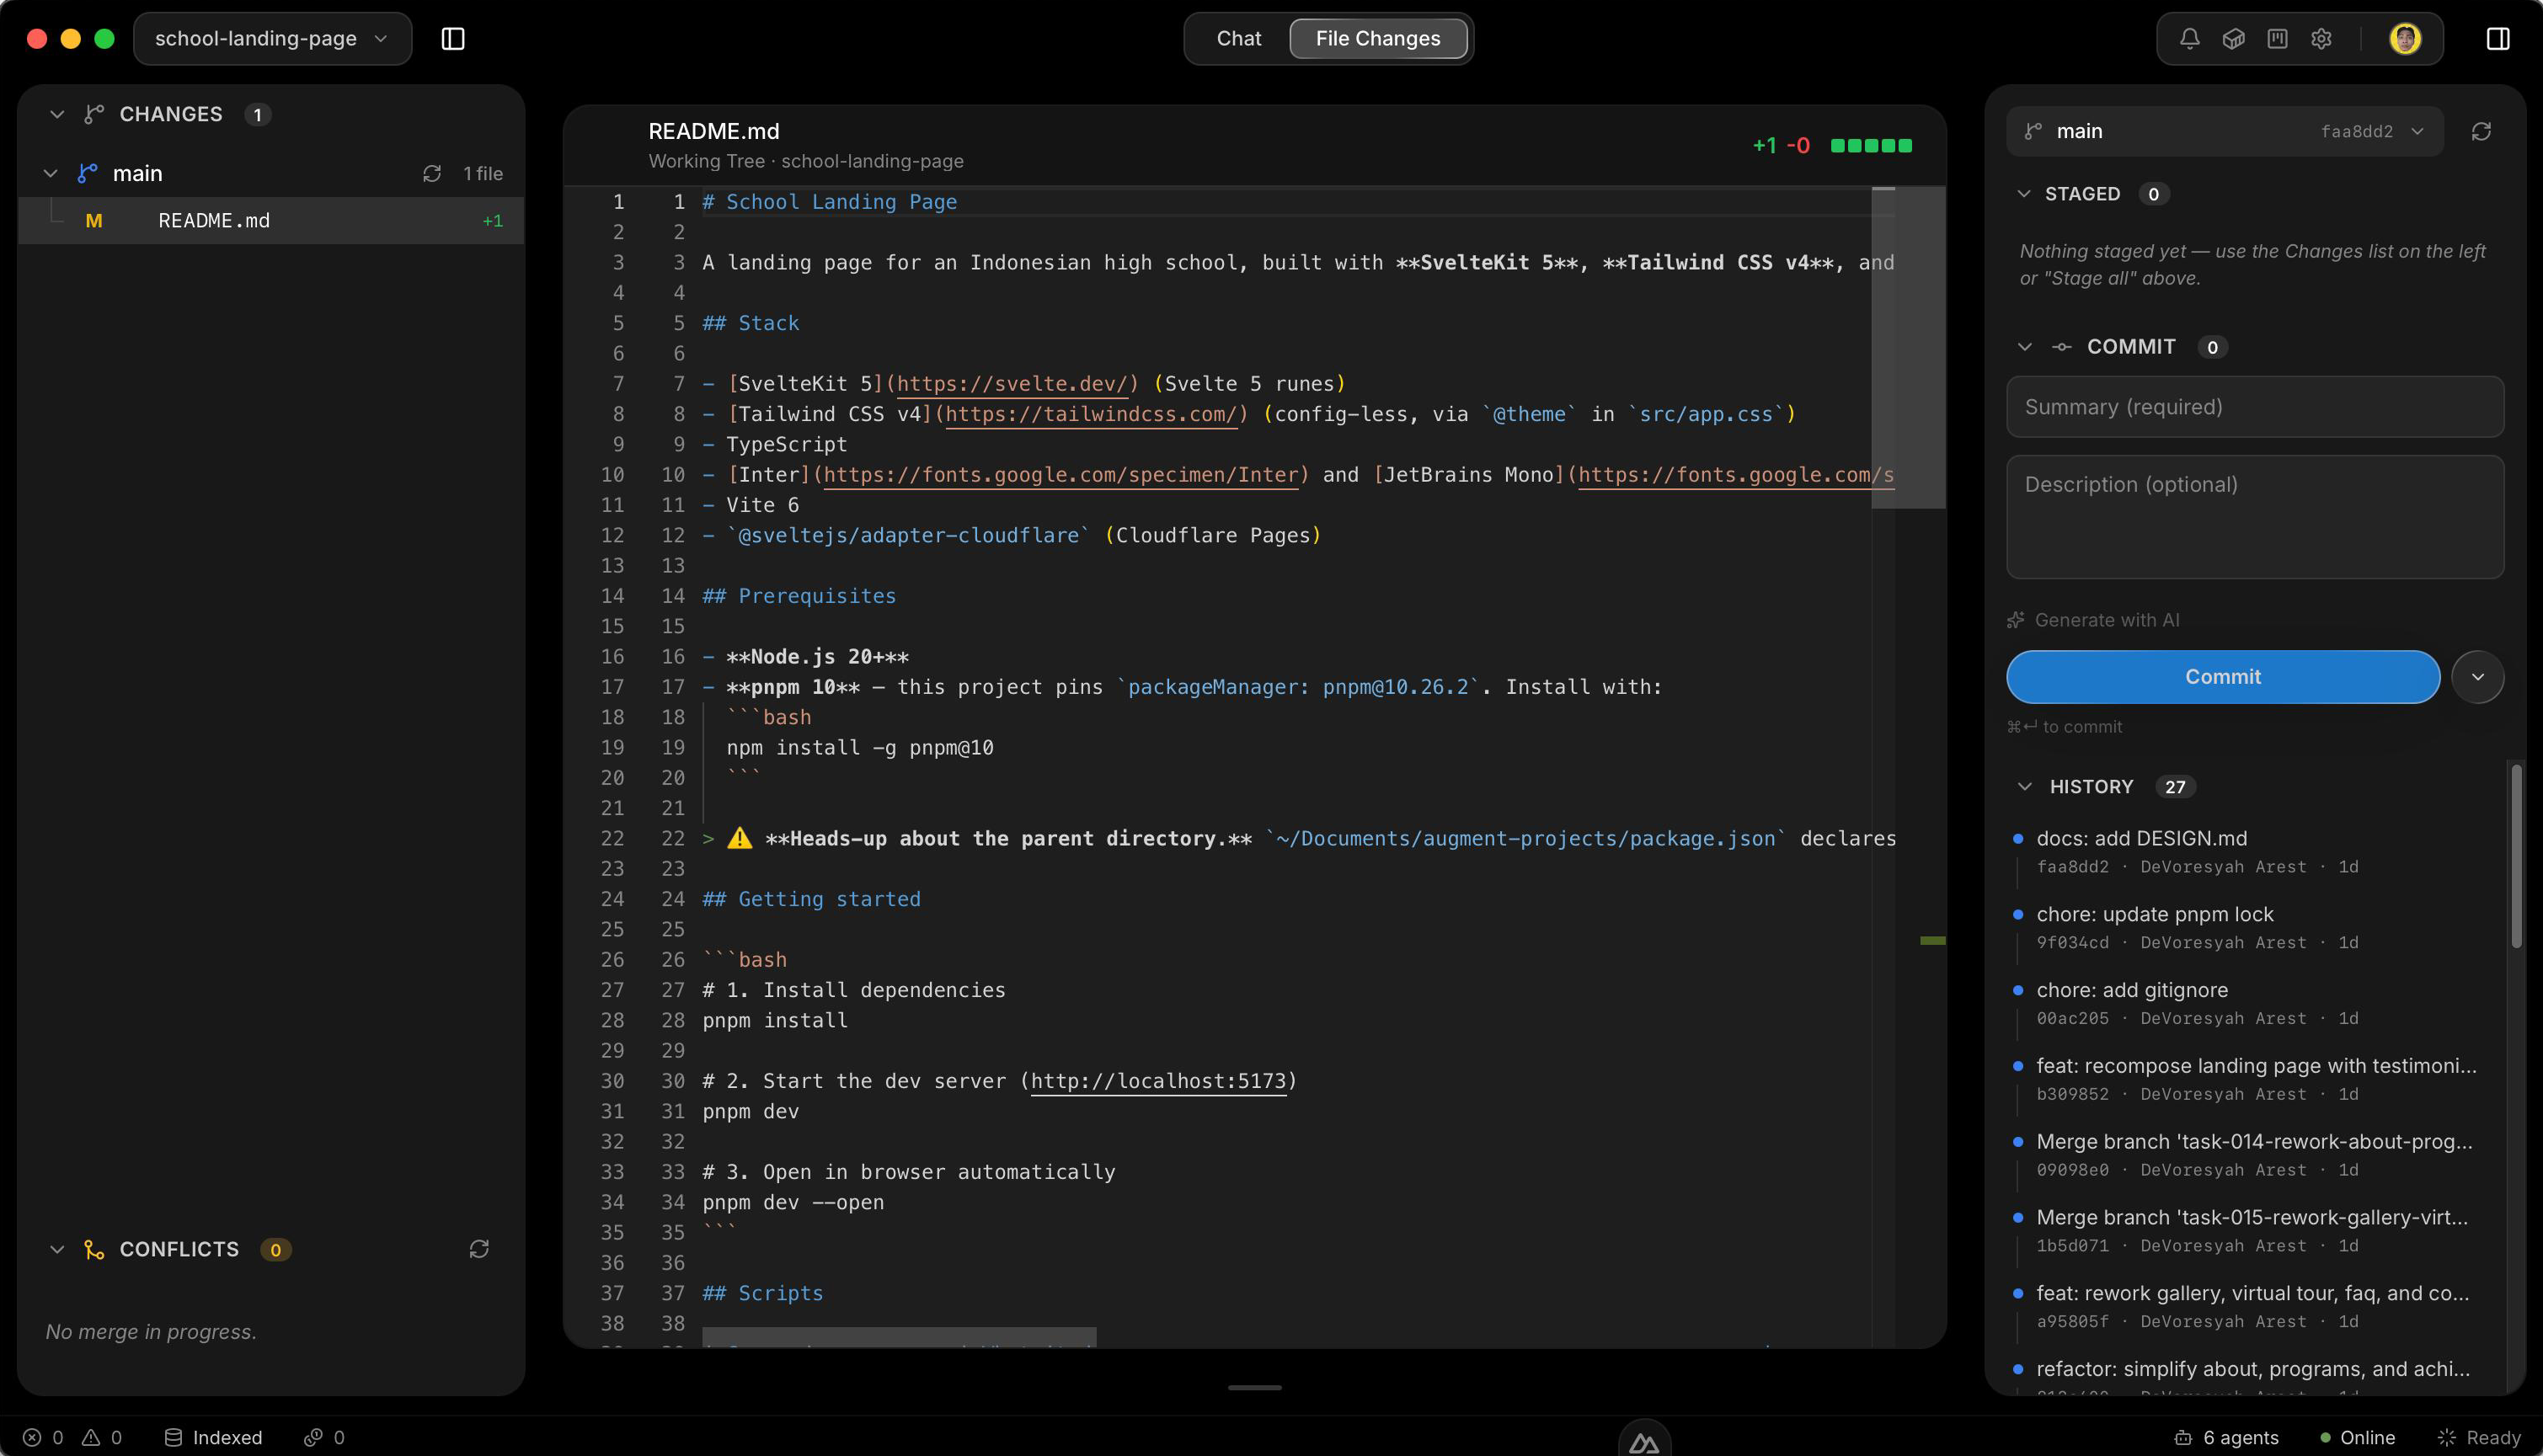
Task: Refresh the git panel next to branch selector
Action: (x=2481, y=132)
